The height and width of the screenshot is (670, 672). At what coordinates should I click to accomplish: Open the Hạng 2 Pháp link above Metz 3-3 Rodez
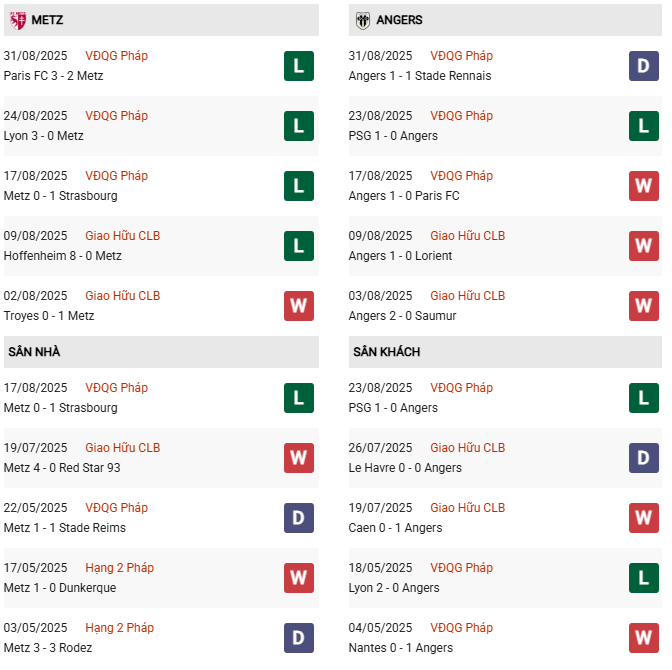120,628
